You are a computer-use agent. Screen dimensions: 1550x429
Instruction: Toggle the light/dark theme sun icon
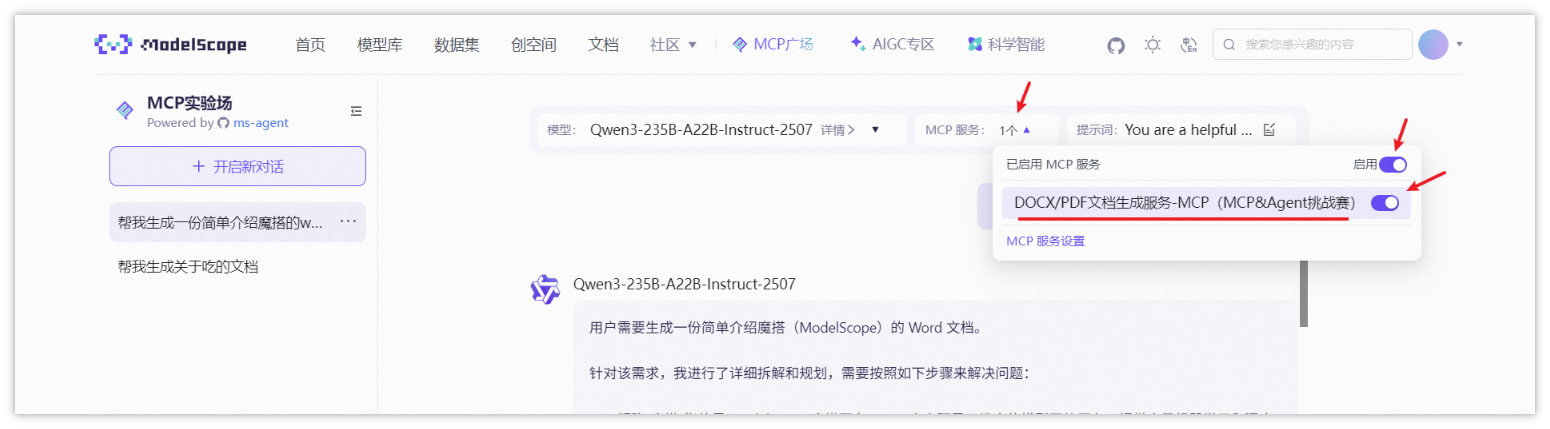pyautogui.click(x=1153, y=45)
